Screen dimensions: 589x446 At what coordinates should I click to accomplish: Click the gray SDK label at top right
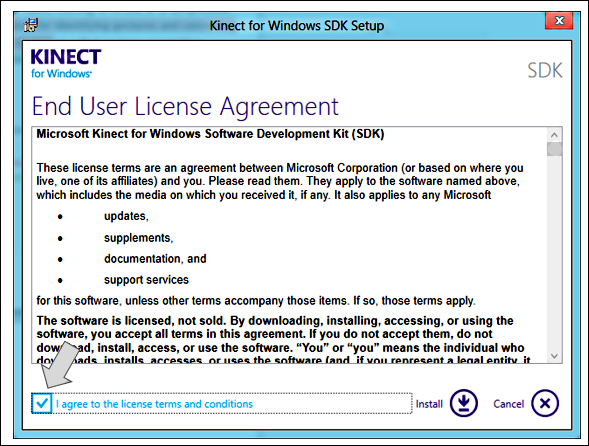coord(545,70)
